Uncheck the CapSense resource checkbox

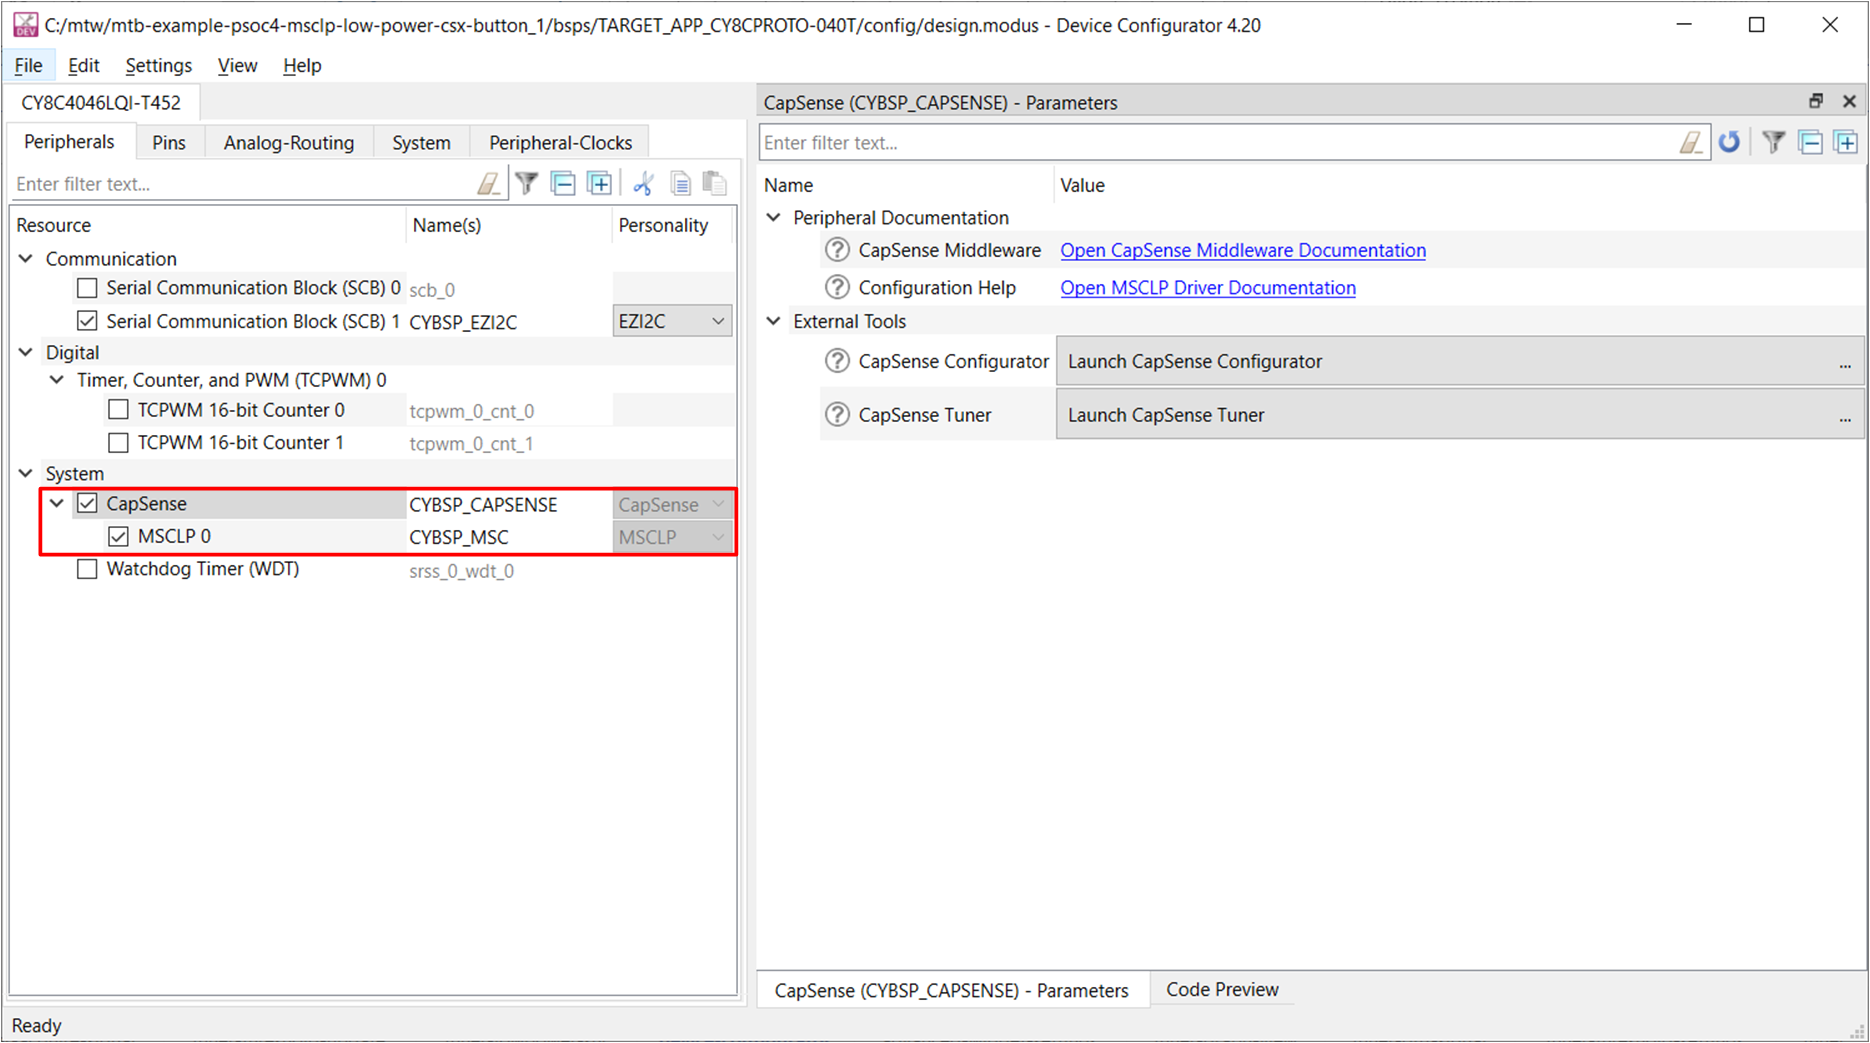87,504
